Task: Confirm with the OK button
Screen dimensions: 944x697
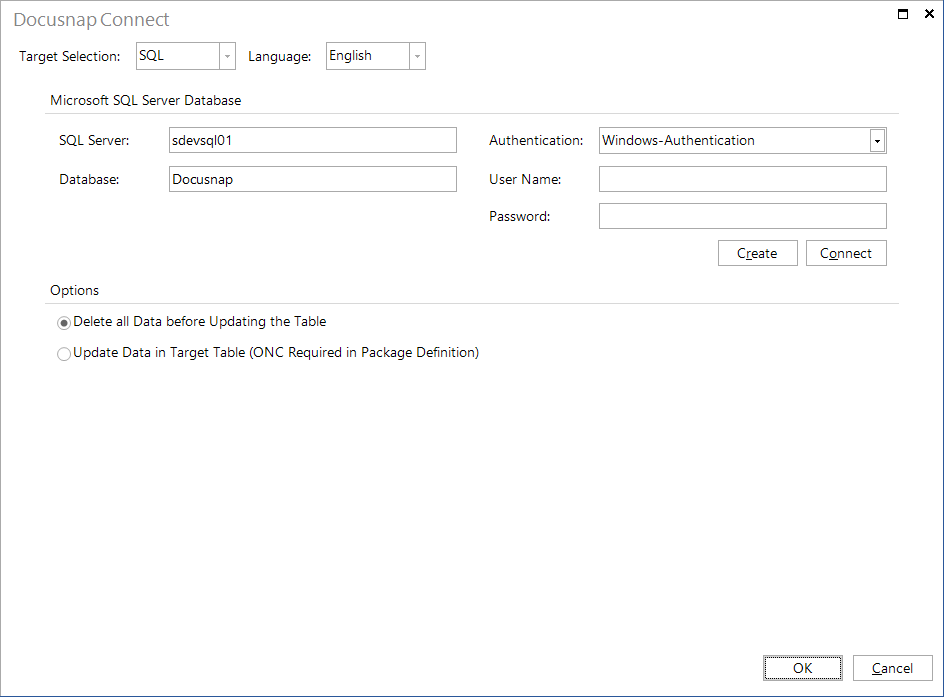Action: click(803, 668)
